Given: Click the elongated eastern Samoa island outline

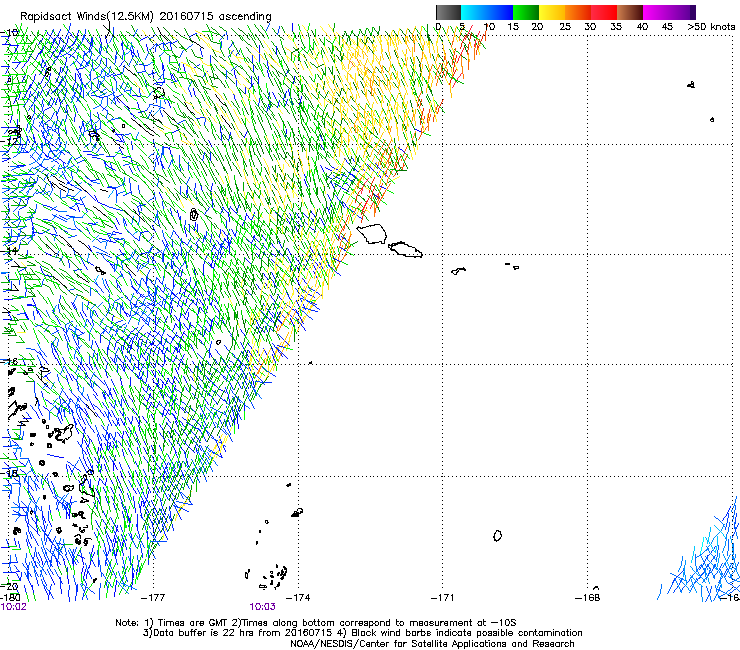Looking at the screenshot, I should (x=405, y=249).
